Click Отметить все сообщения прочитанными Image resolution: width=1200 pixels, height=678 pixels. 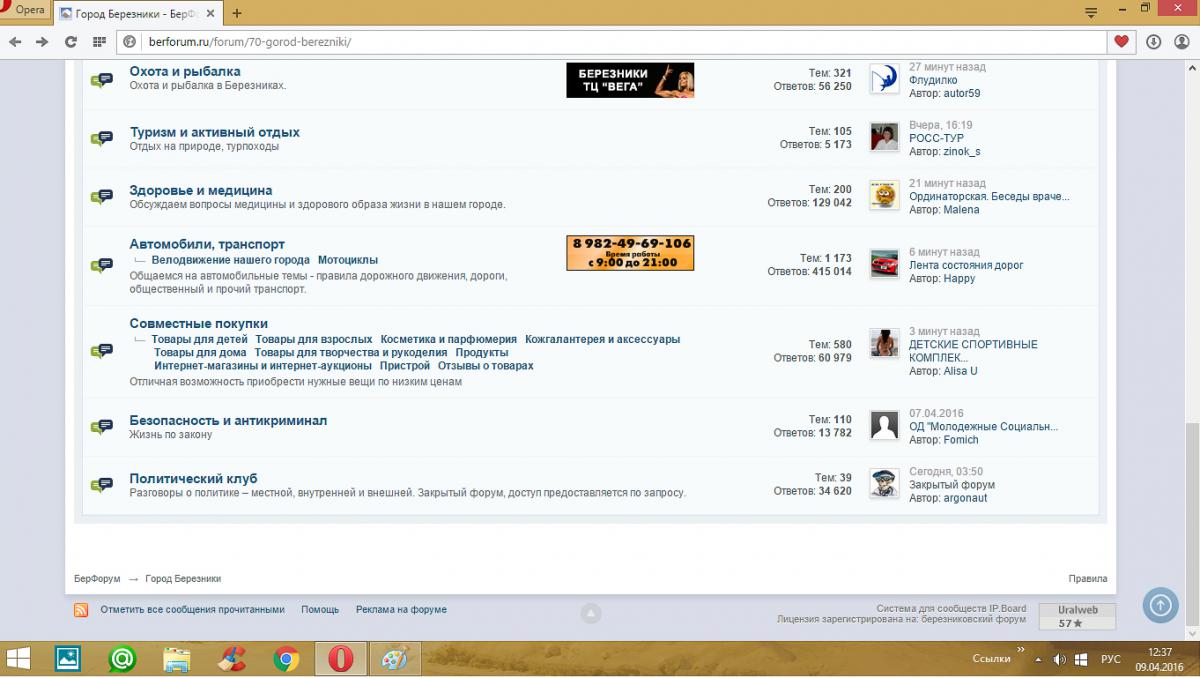(x=192, y=610)
